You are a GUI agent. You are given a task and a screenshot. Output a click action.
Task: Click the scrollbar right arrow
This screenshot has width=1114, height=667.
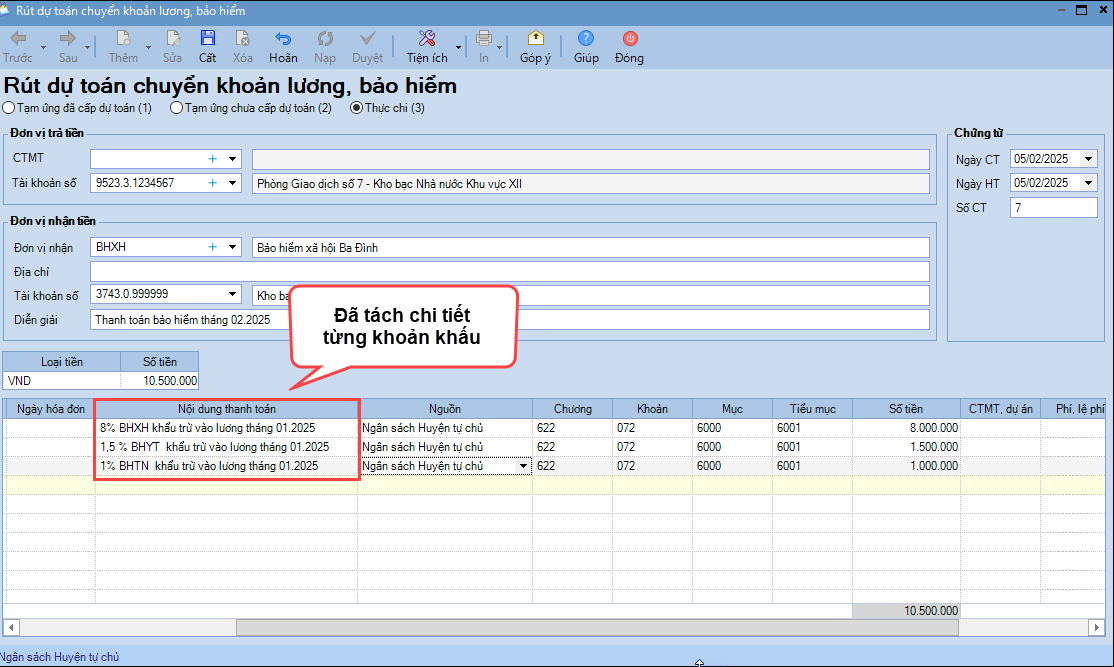point(1097,628)
